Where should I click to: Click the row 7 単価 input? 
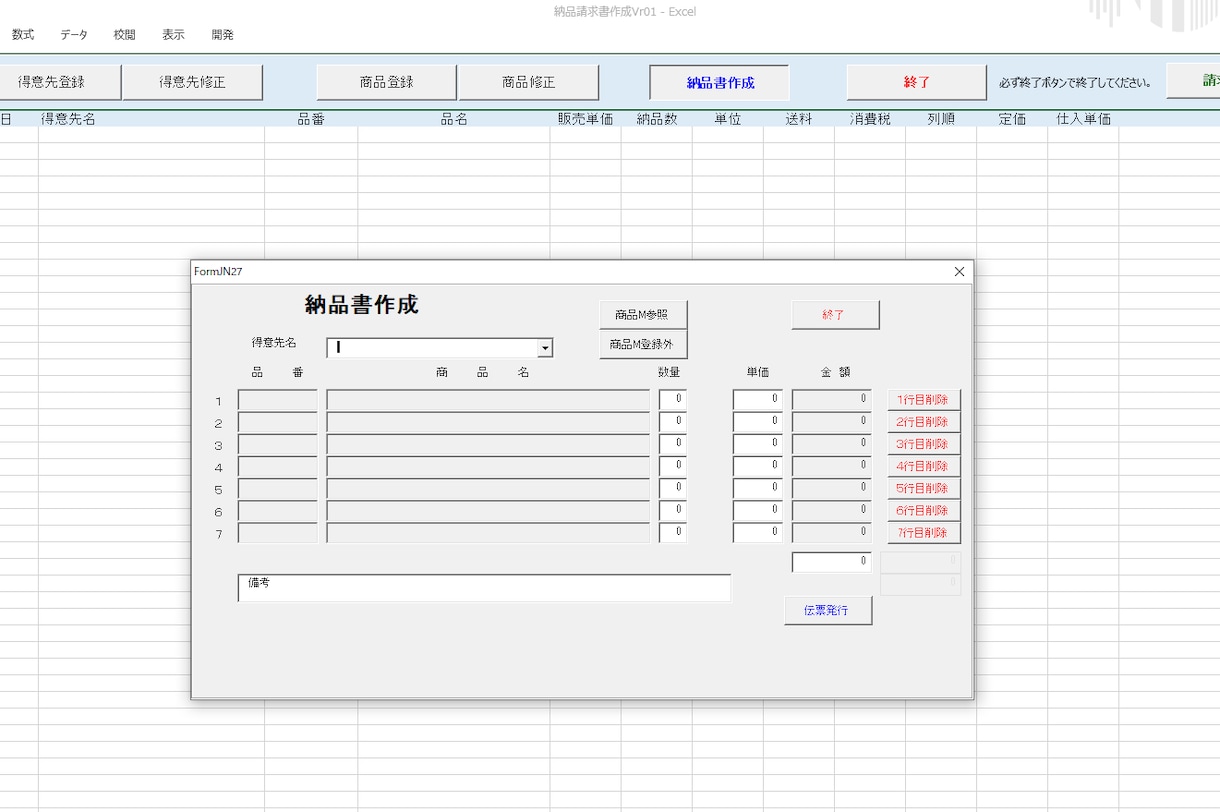[x=758, y=533]
